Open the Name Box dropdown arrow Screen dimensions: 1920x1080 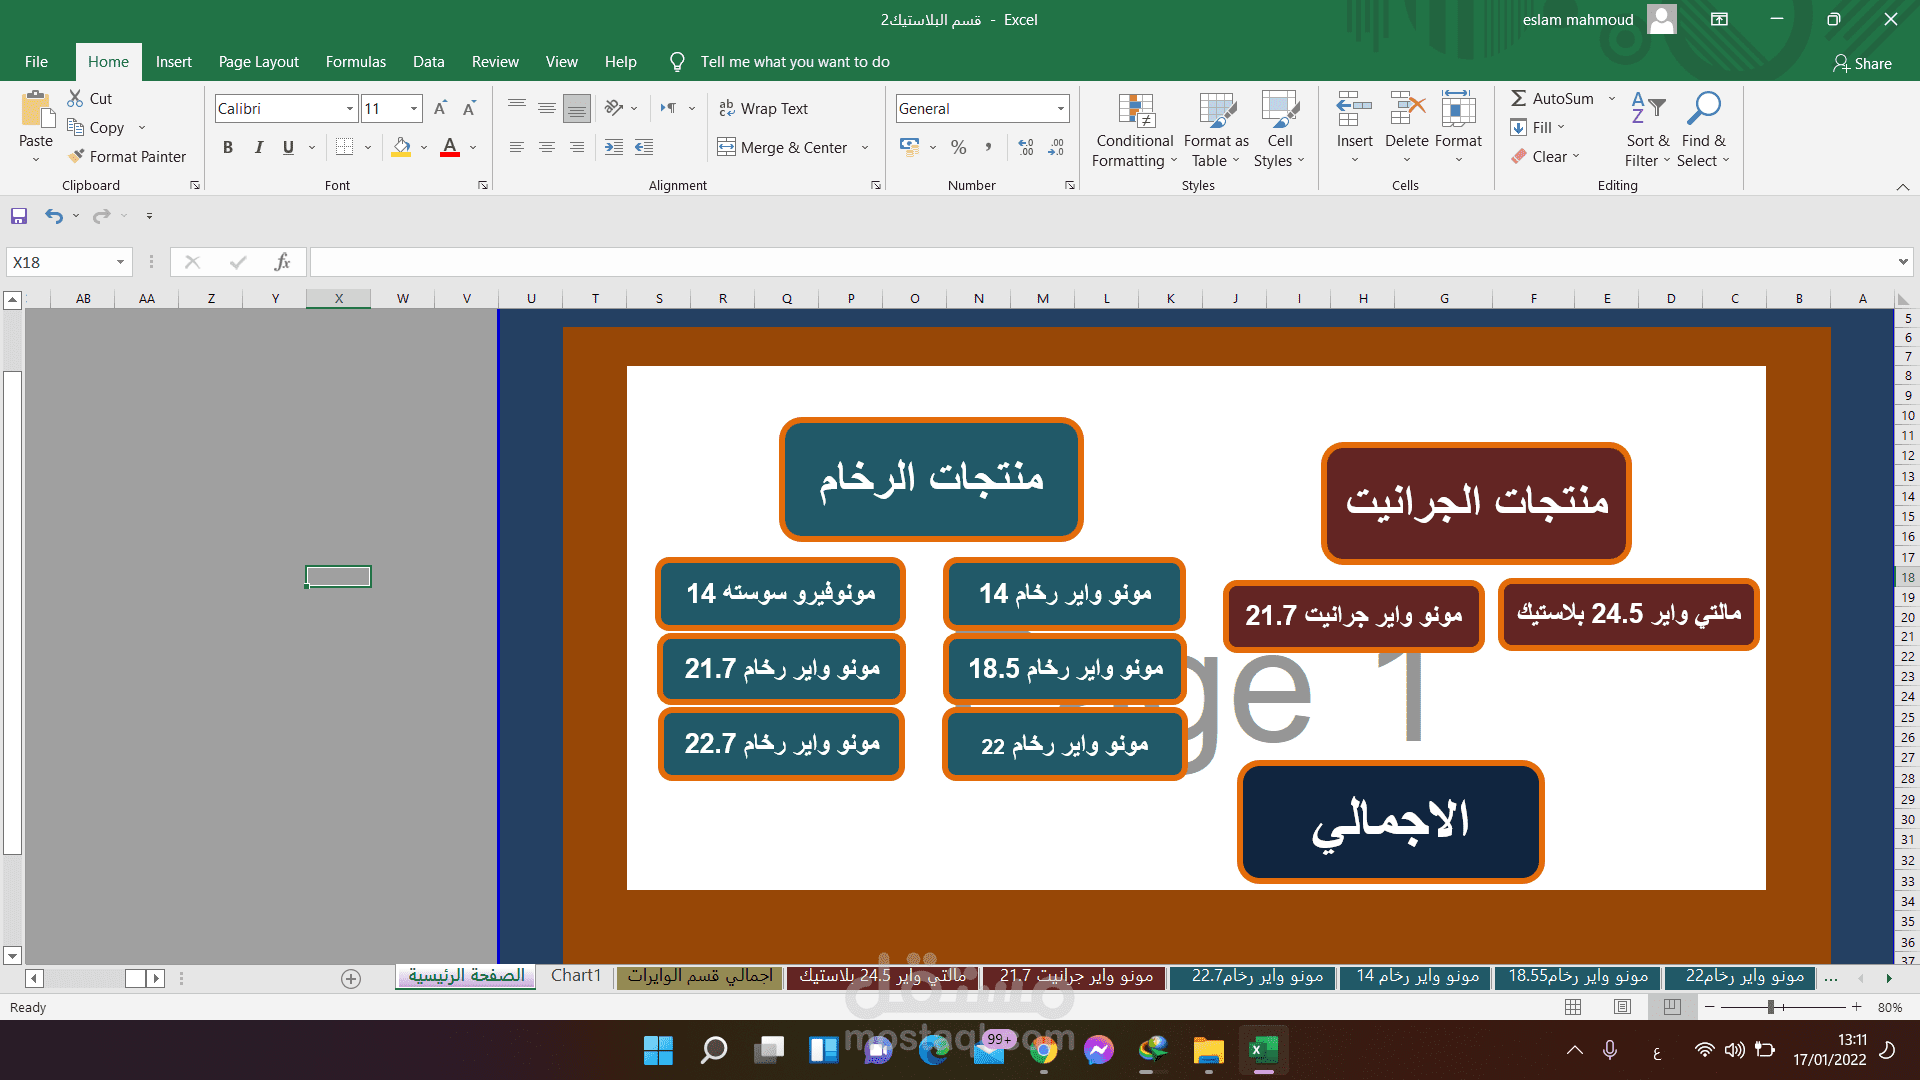[120, 262]
